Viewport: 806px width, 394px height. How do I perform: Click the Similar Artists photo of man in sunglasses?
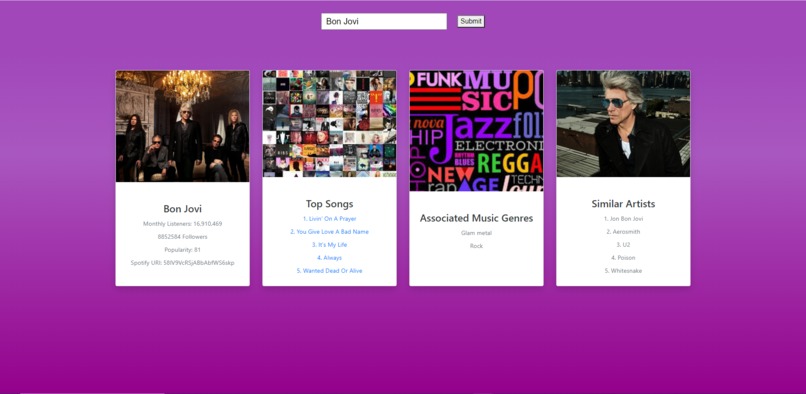click(624, 124)
